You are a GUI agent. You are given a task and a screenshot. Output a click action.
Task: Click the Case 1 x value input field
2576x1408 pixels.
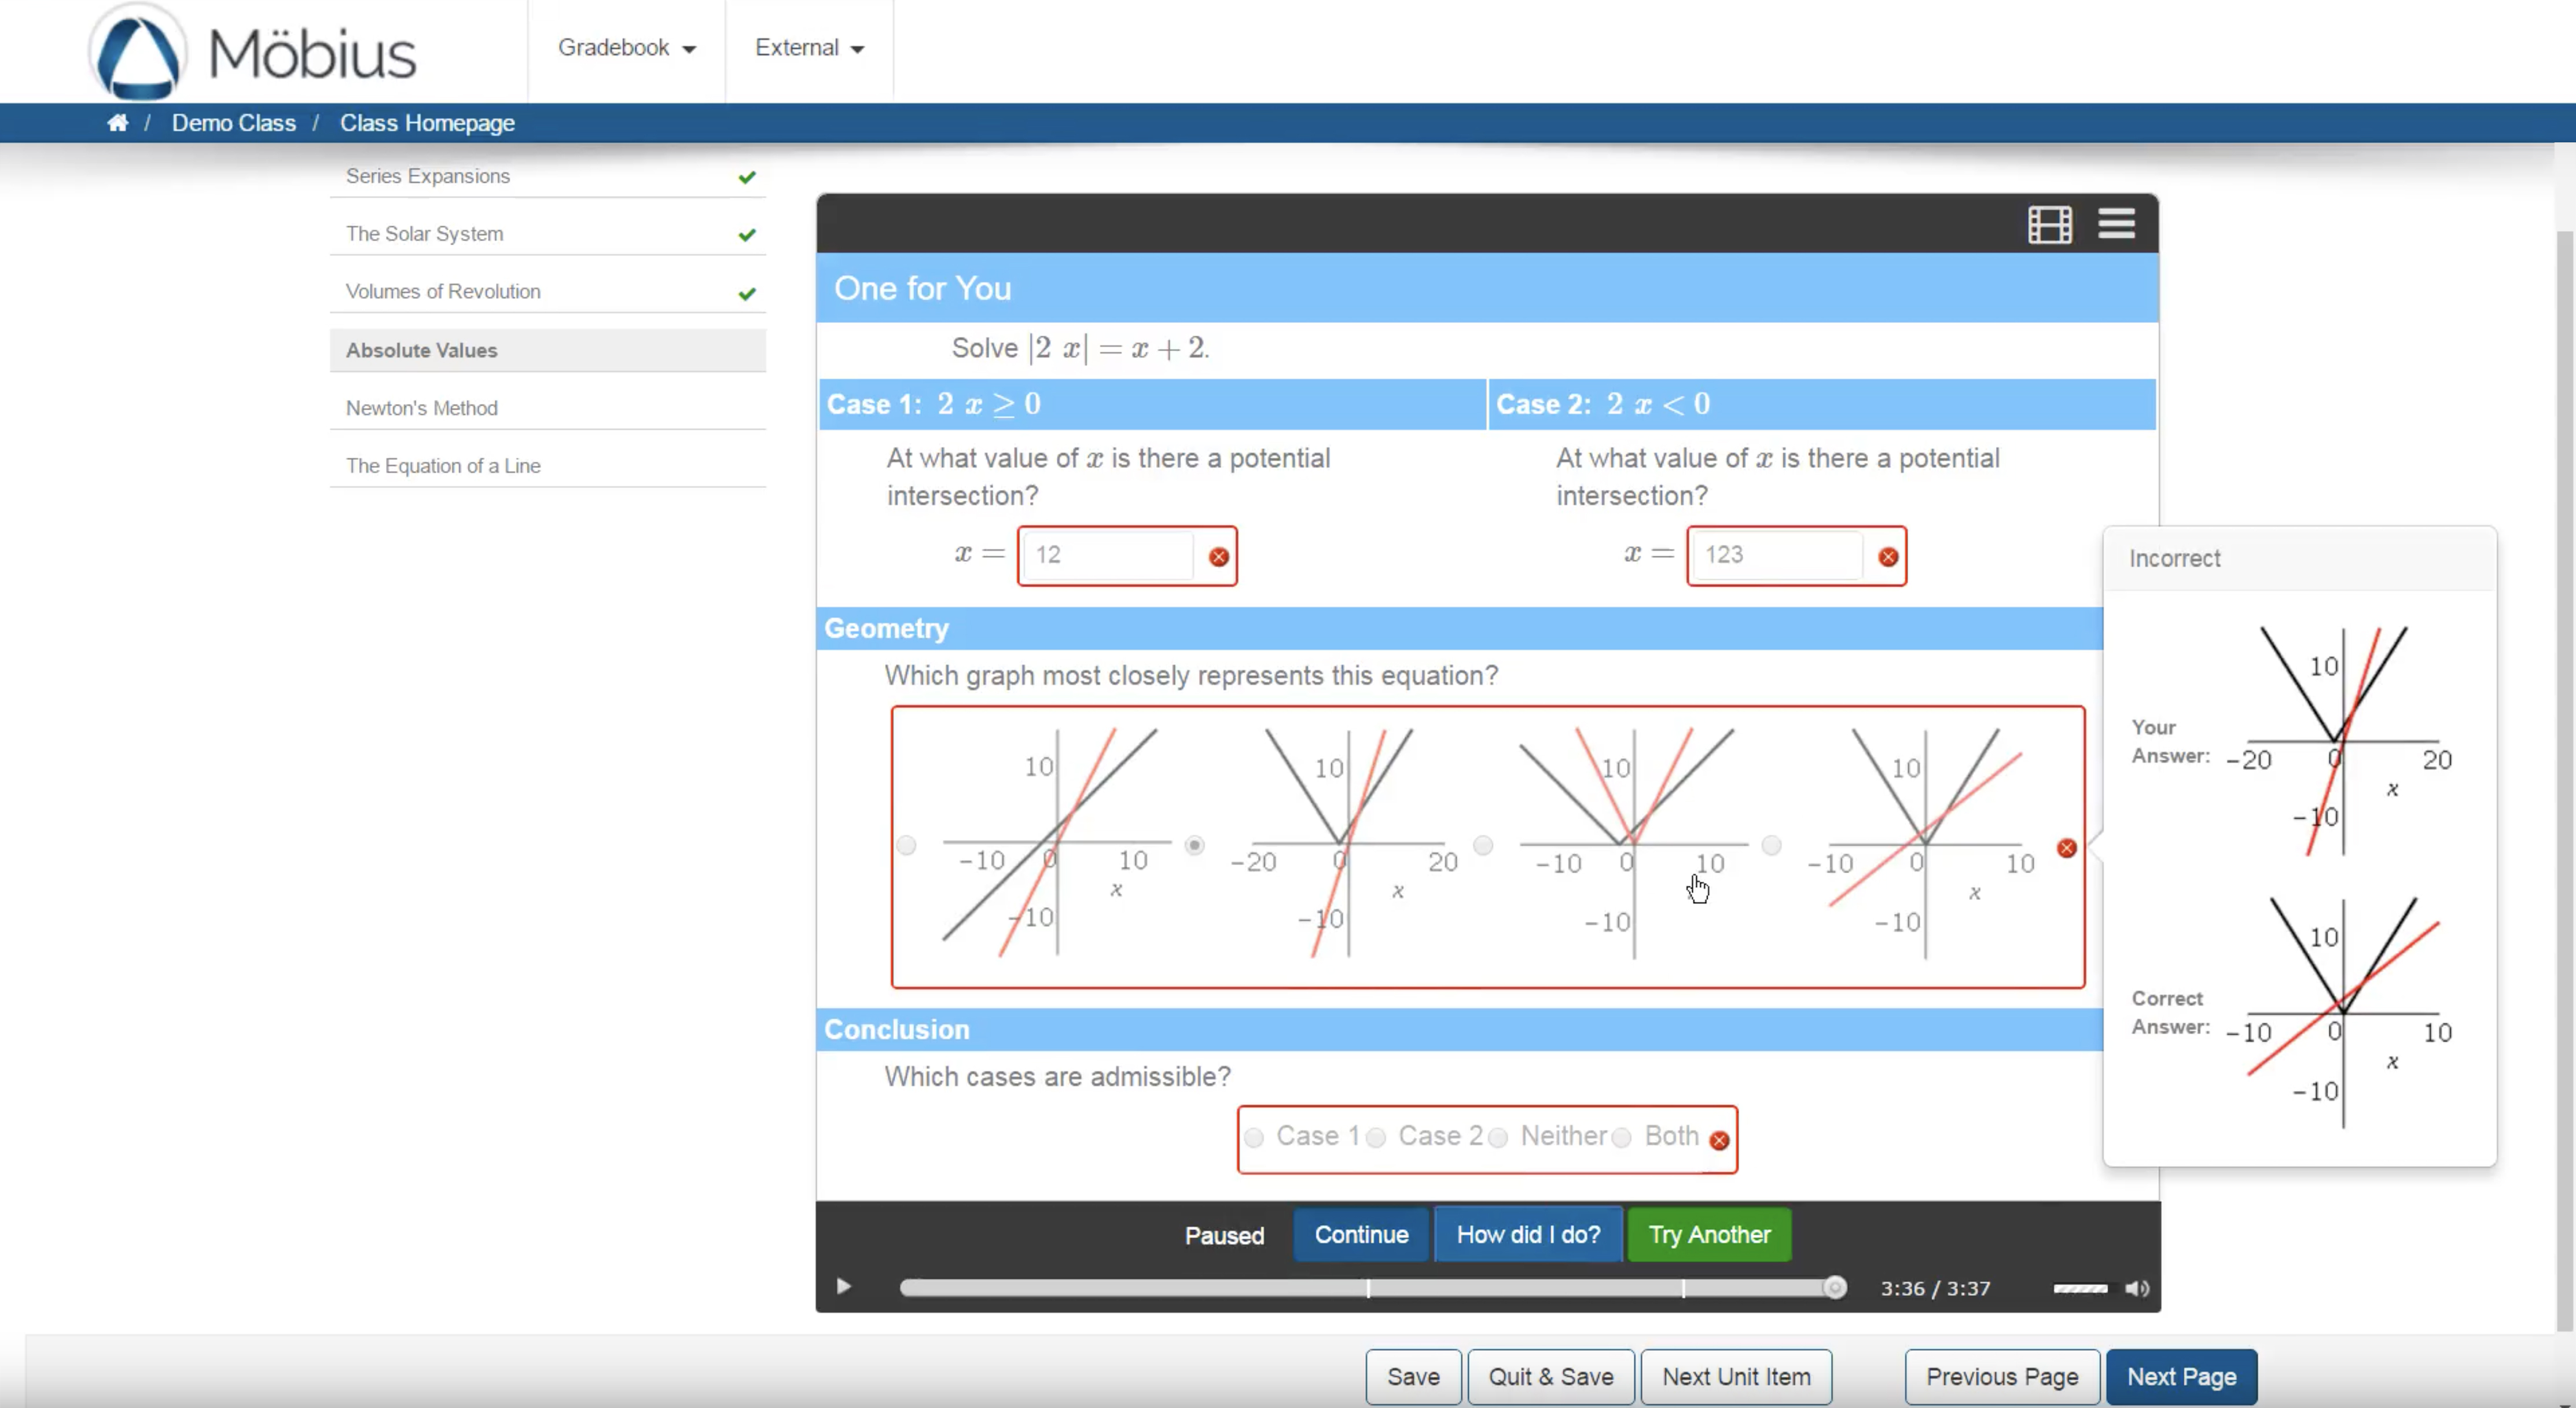click(x=1108, y=555)
